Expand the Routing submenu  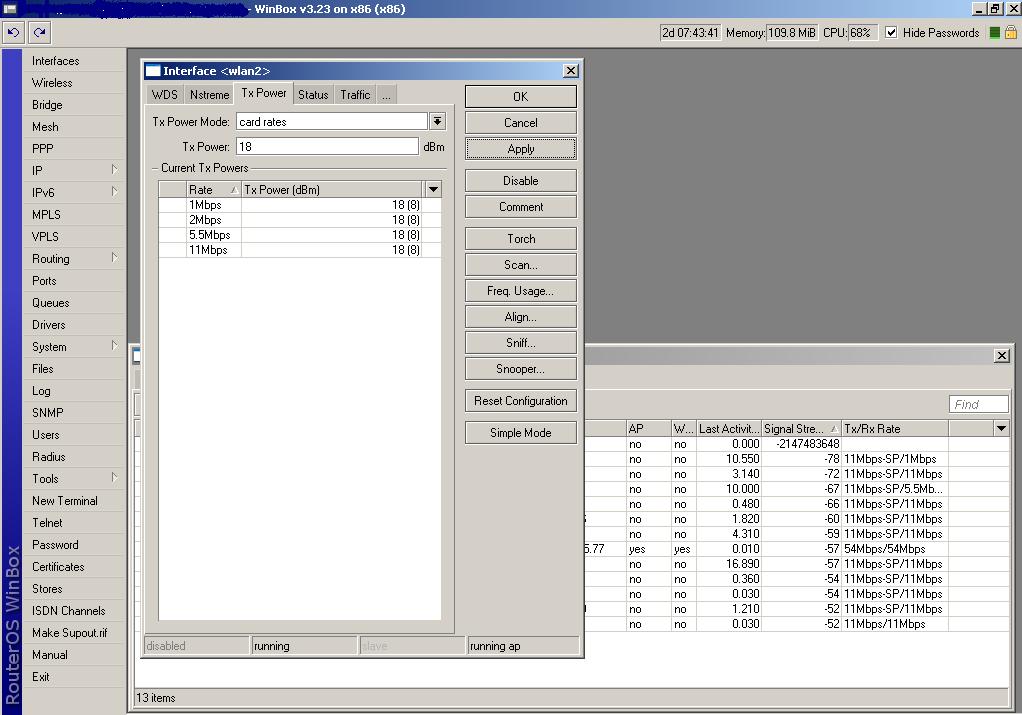73,259
